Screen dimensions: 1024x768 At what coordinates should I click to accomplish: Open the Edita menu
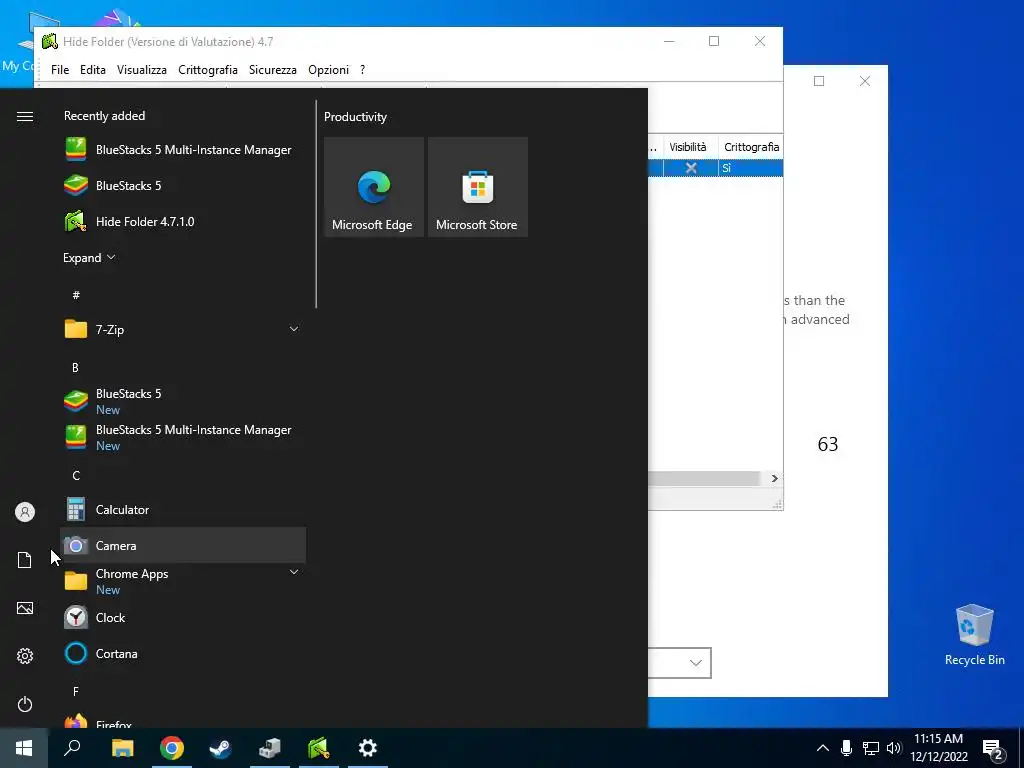tap(93, 70)
